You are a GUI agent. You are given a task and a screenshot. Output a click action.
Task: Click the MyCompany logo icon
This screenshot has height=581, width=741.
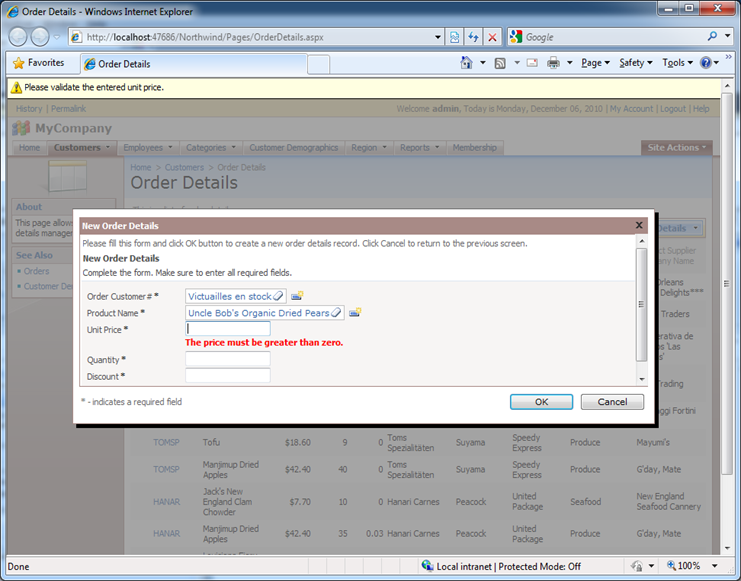click(21, 128)
